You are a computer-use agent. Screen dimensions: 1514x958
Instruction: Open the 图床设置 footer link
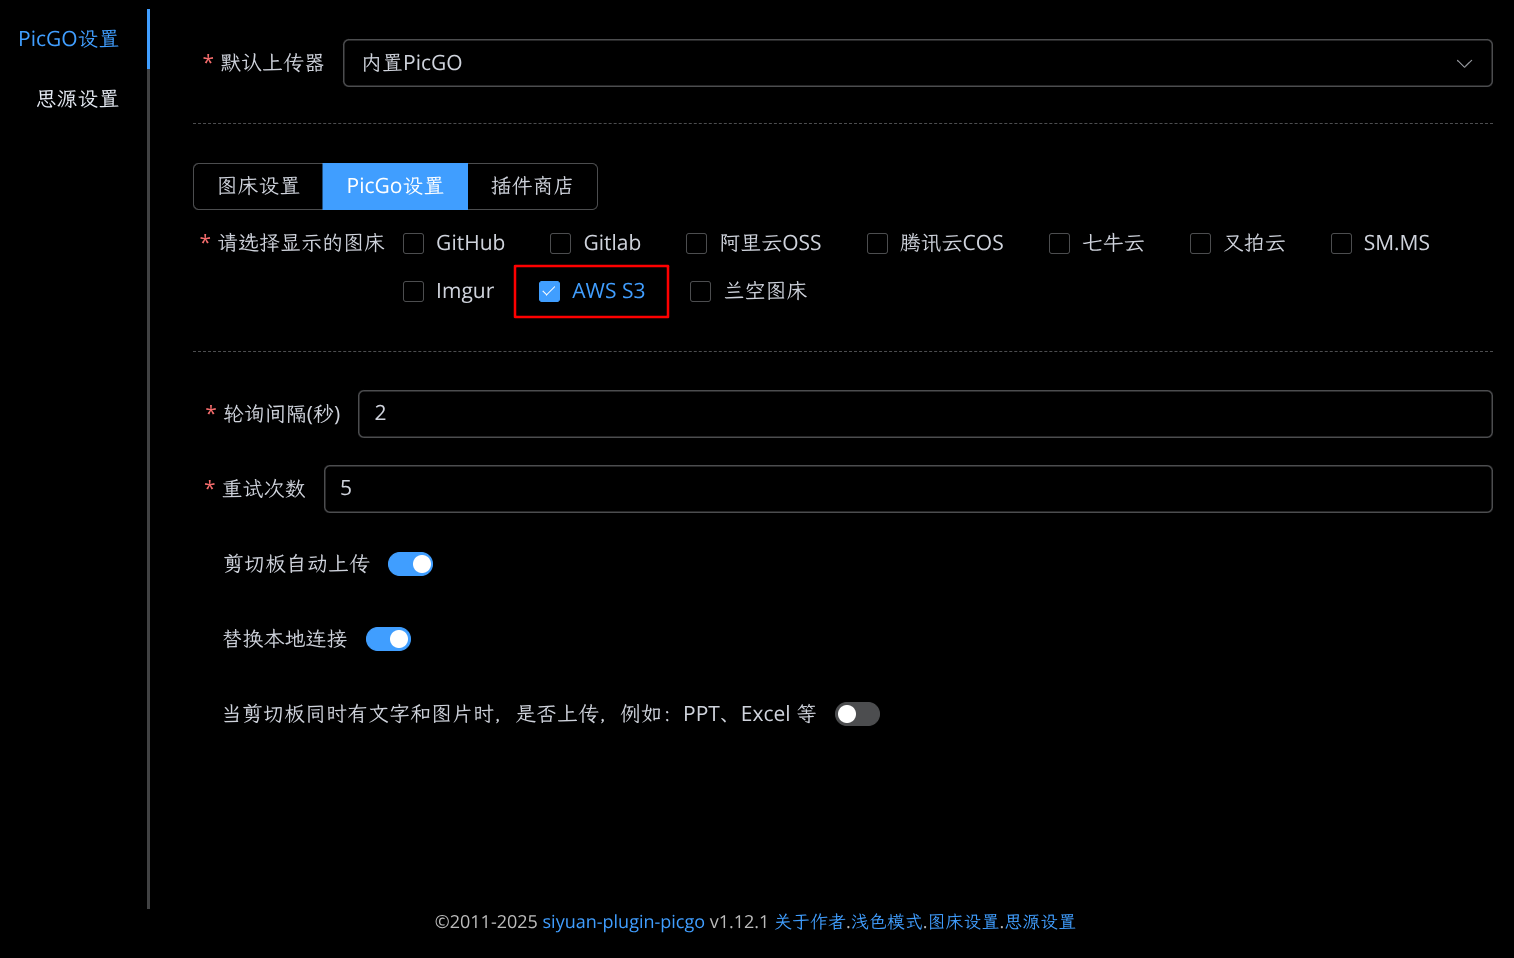click(x=964, y=922)
